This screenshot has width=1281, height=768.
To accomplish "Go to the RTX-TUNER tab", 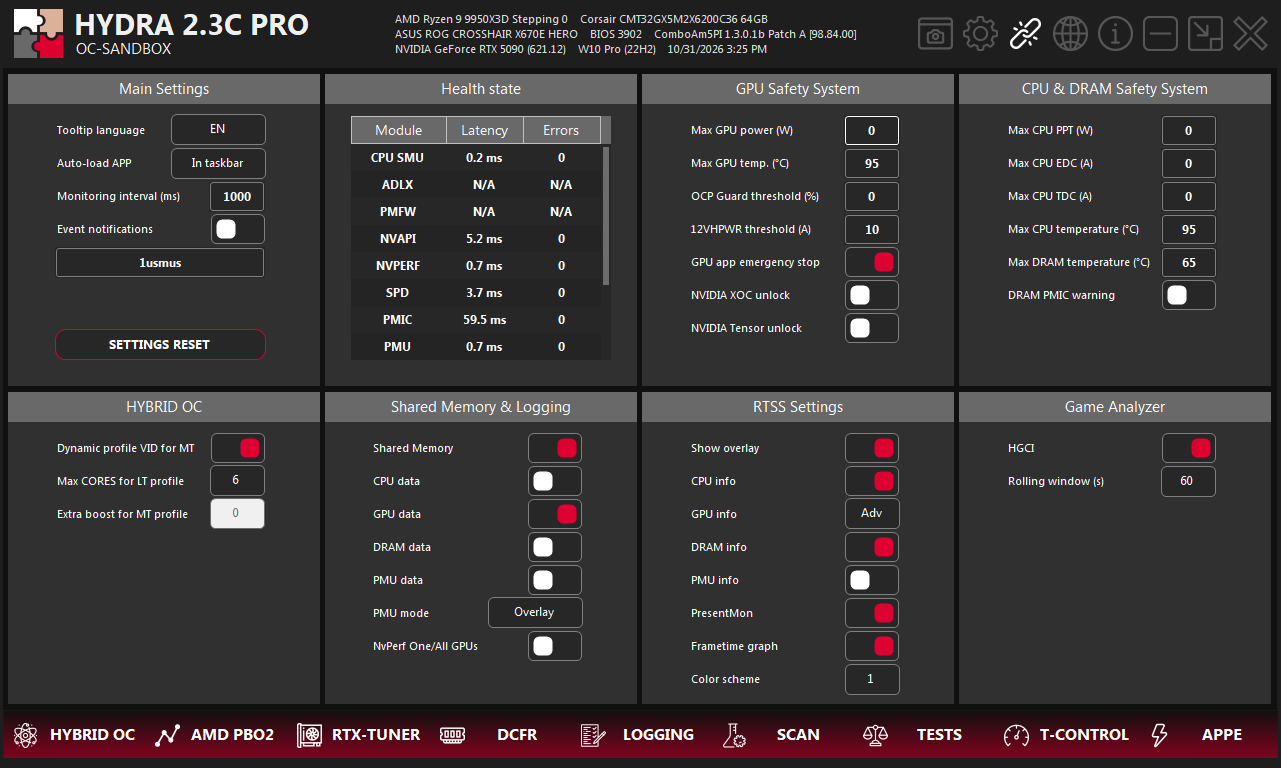I will pos(376,735).
